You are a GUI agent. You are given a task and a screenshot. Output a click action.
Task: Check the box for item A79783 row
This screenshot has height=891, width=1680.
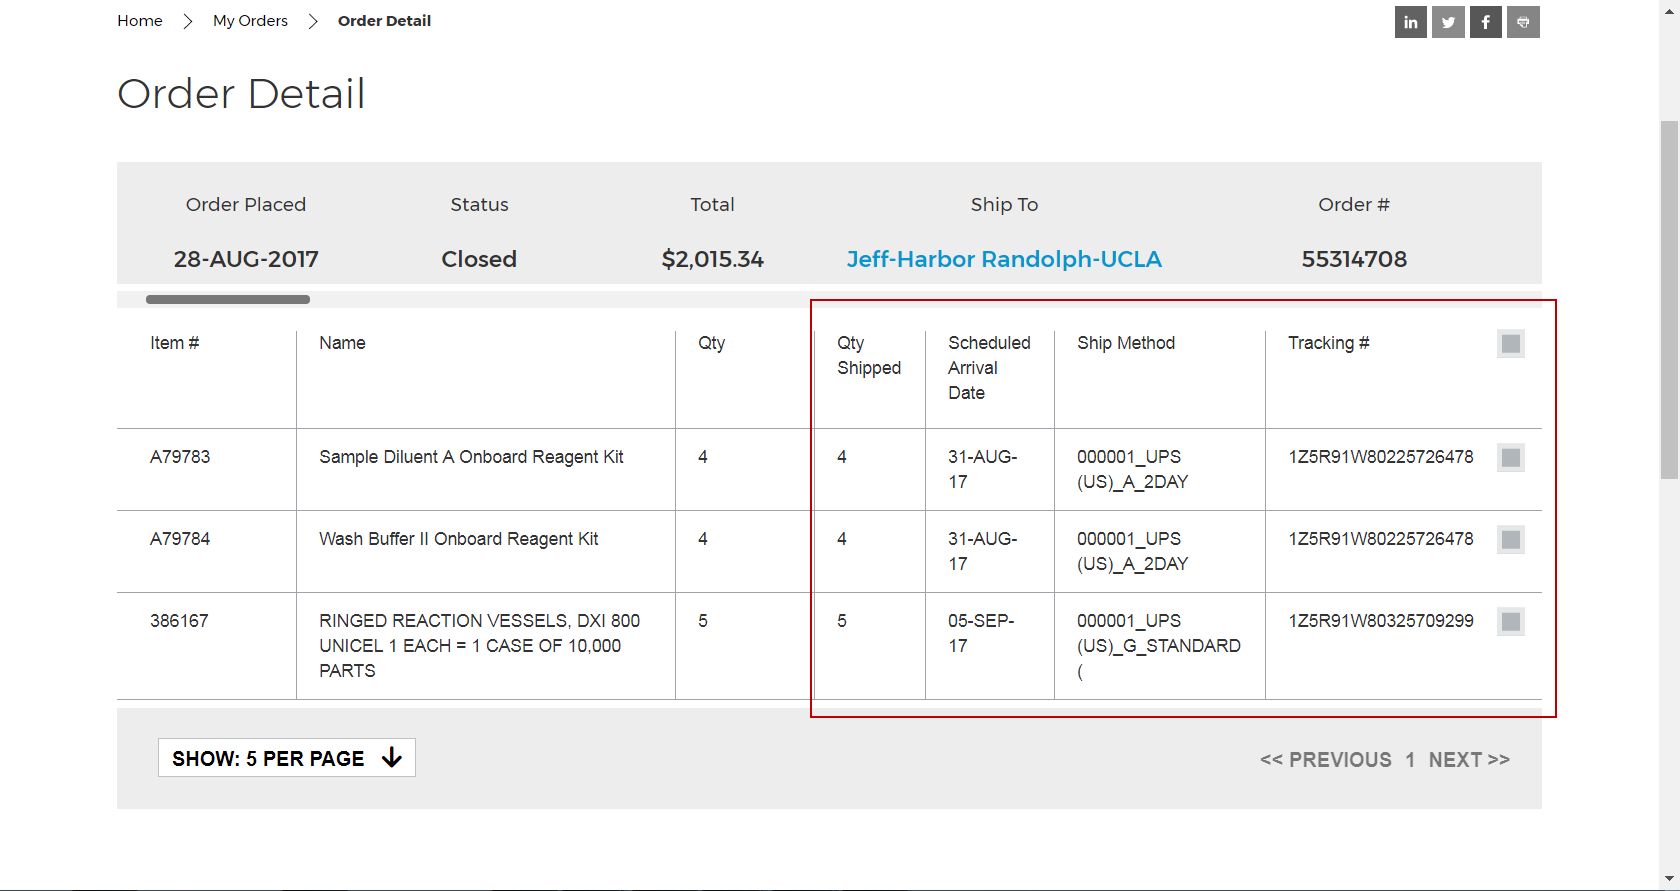coord(1511,458)
